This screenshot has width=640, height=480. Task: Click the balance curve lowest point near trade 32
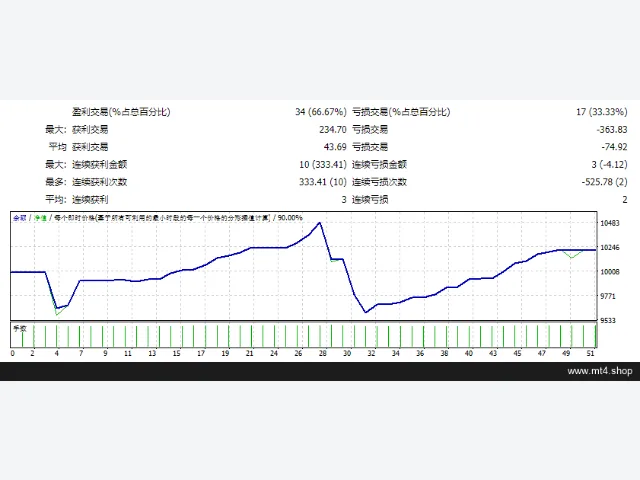tap(366, 312)
